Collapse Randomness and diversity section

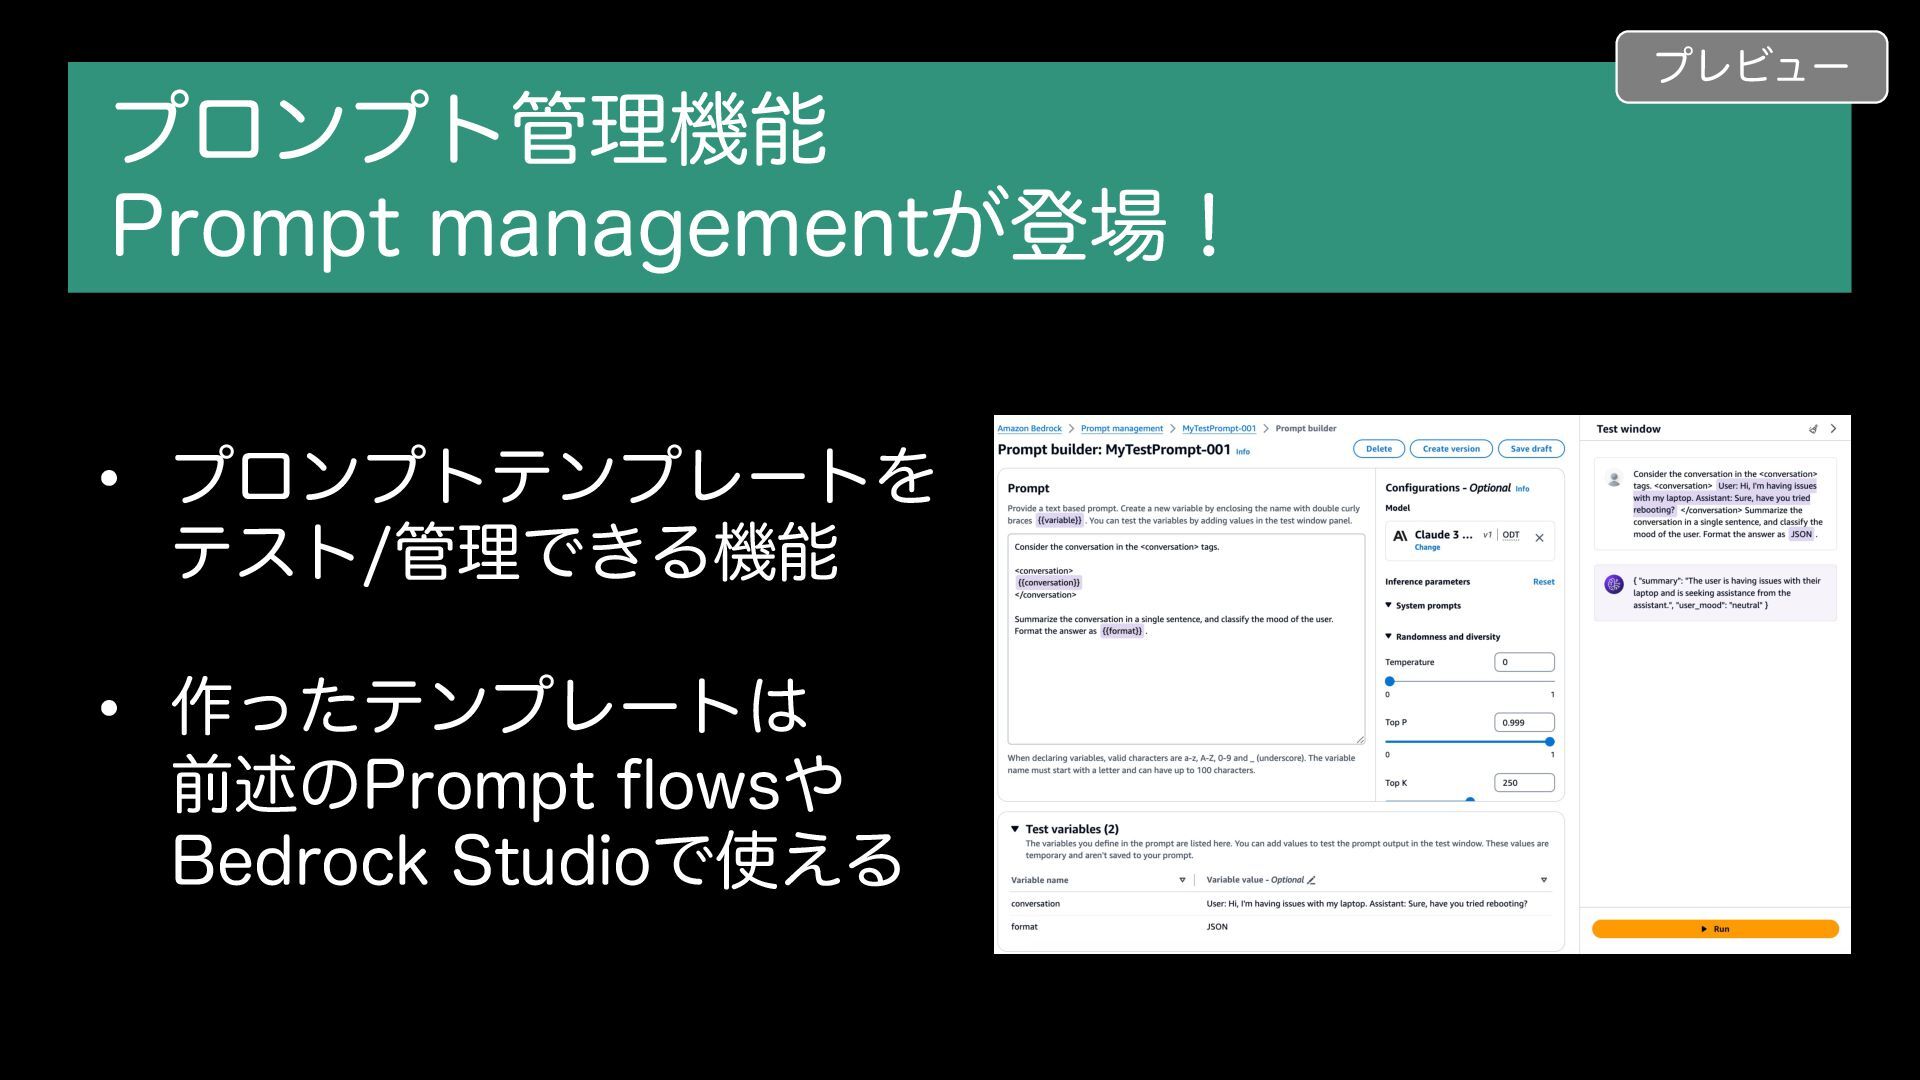(1388, 636)
